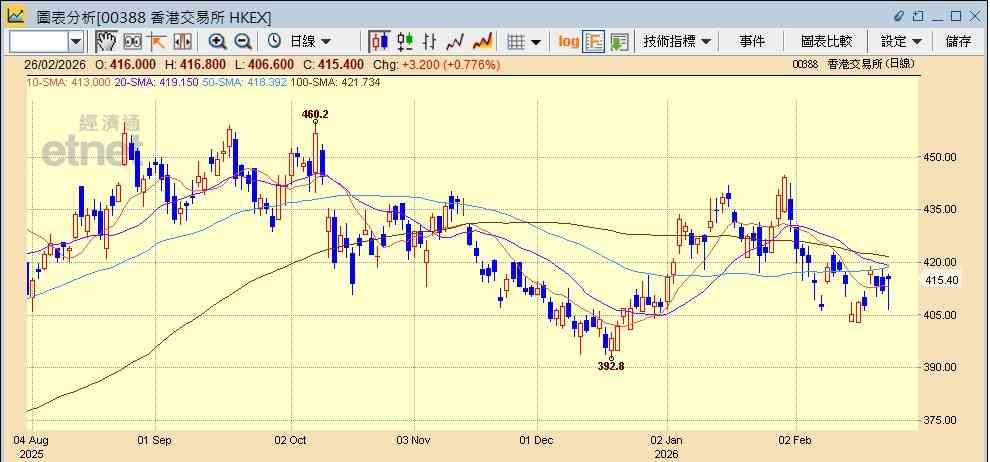Screen dimensions: 990x462
Task: Click the 10-SMA legend label
Action: point(68,82)
